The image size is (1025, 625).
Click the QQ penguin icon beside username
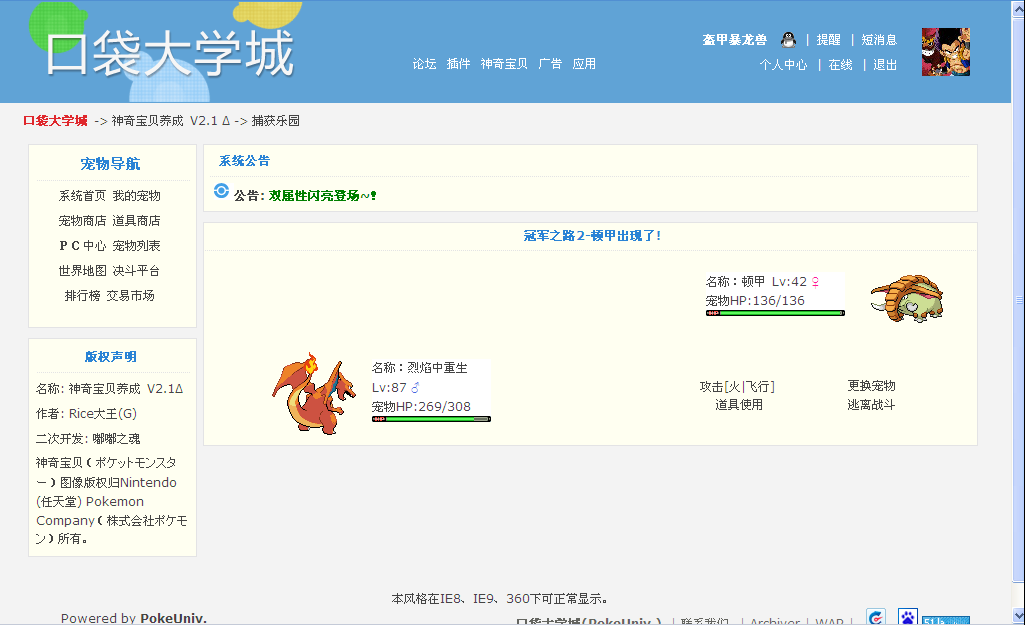[x=788, y=40]
